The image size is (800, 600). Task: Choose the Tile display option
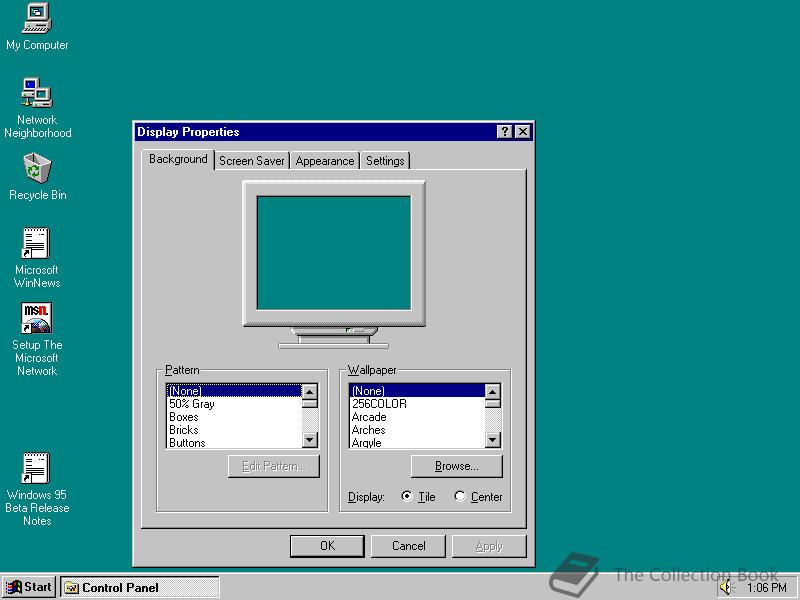click(x=418, y=496)
